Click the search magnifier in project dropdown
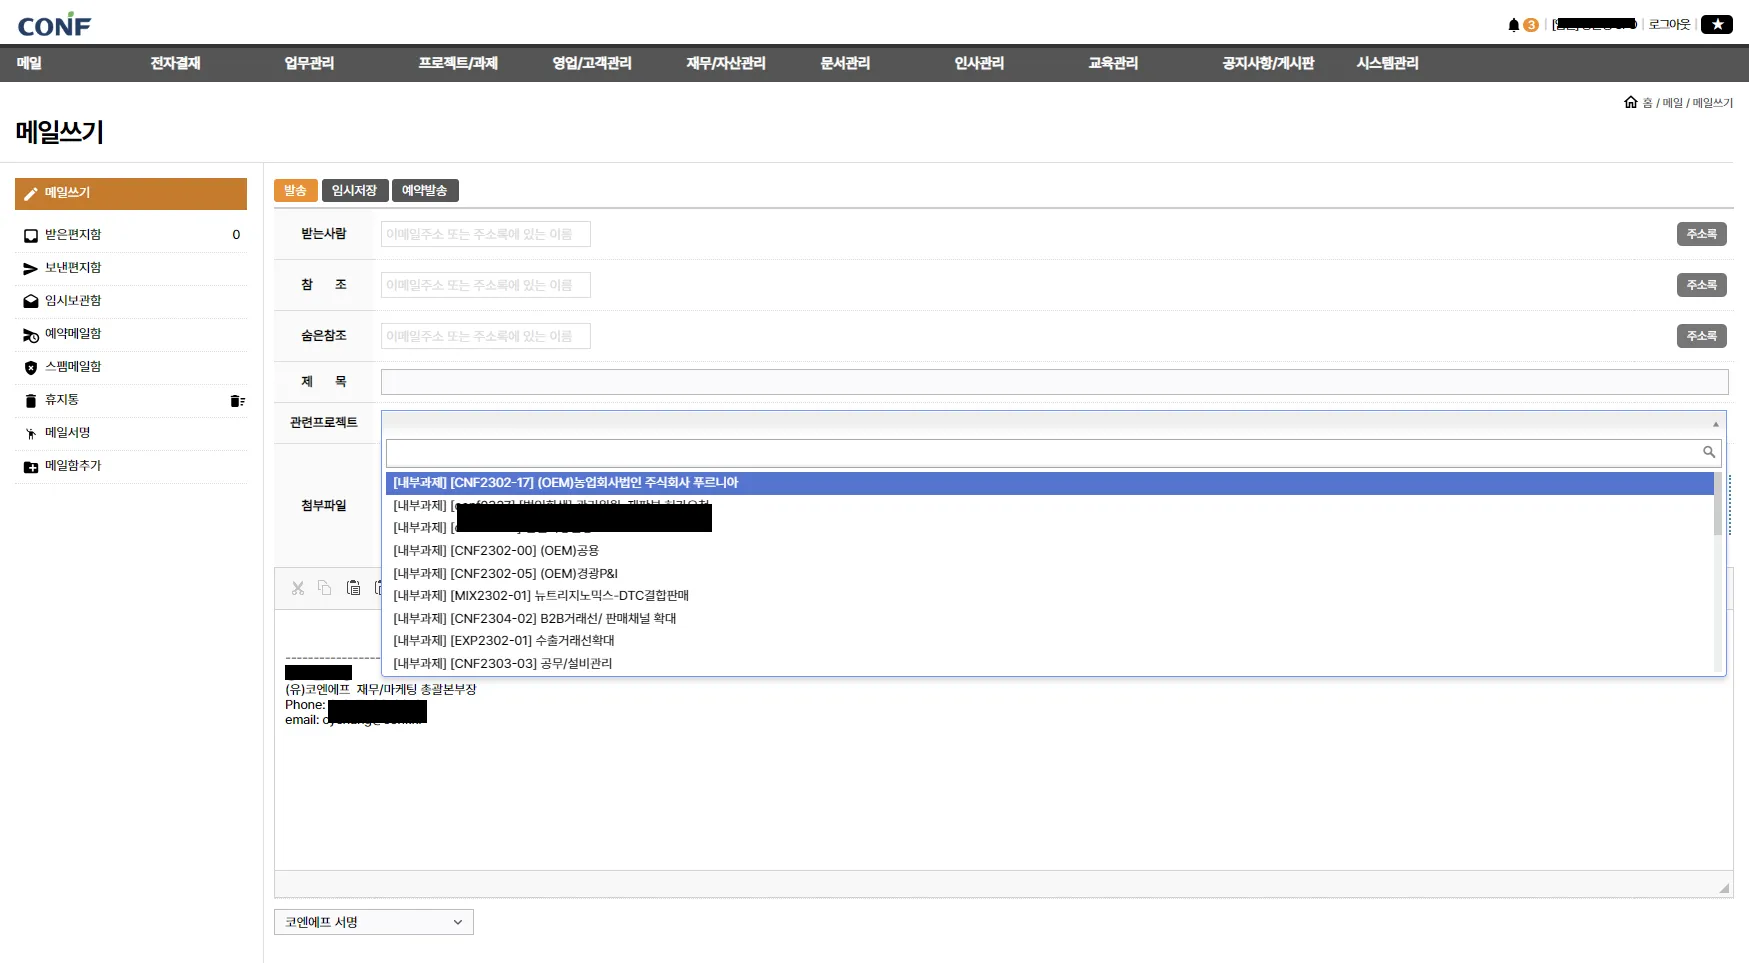Viewport: 1749px width, 963px height. point(1709,453)
